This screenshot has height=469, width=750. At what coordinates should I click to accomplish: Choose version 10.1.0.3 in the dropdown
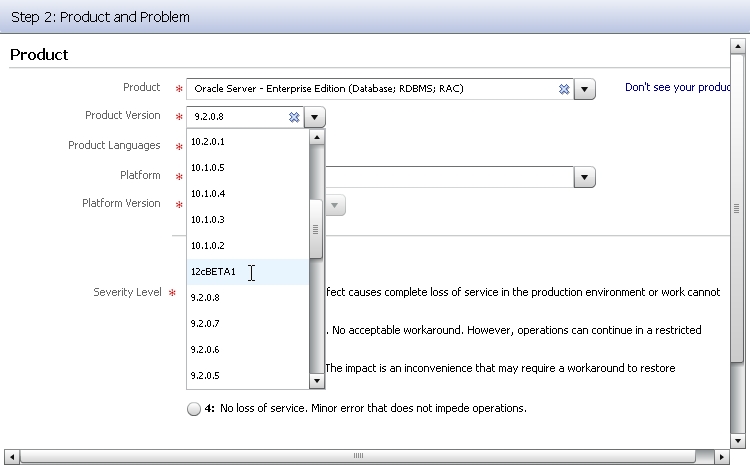(x=248, y=219)
